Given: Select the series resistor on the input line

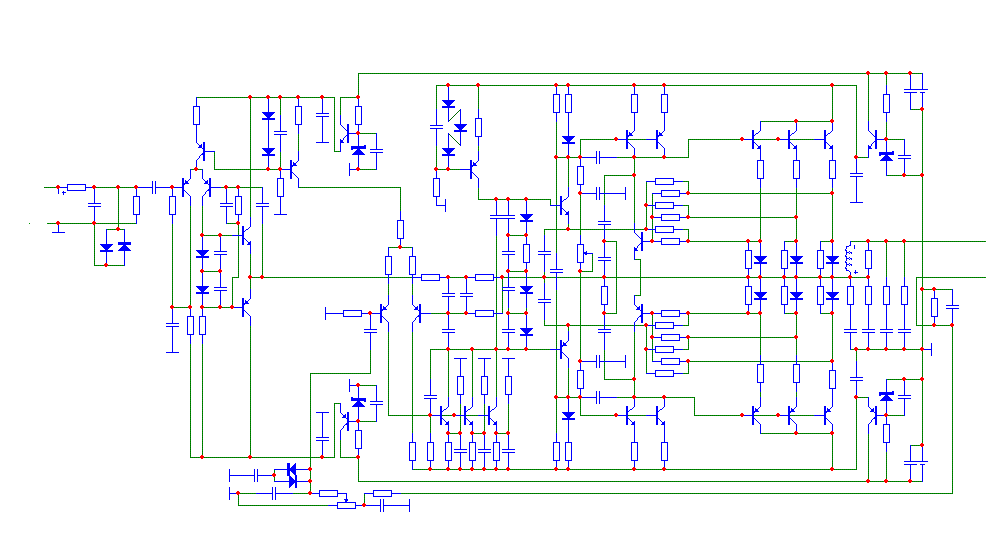Looking at the screenshot, I should click(x=76, y=187).
